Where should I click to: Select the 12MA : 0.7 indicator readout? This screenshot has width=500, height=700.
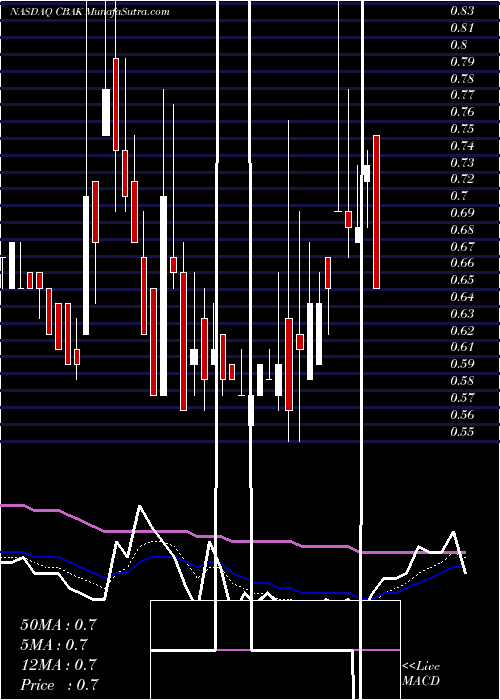click(x=58, y=665)
